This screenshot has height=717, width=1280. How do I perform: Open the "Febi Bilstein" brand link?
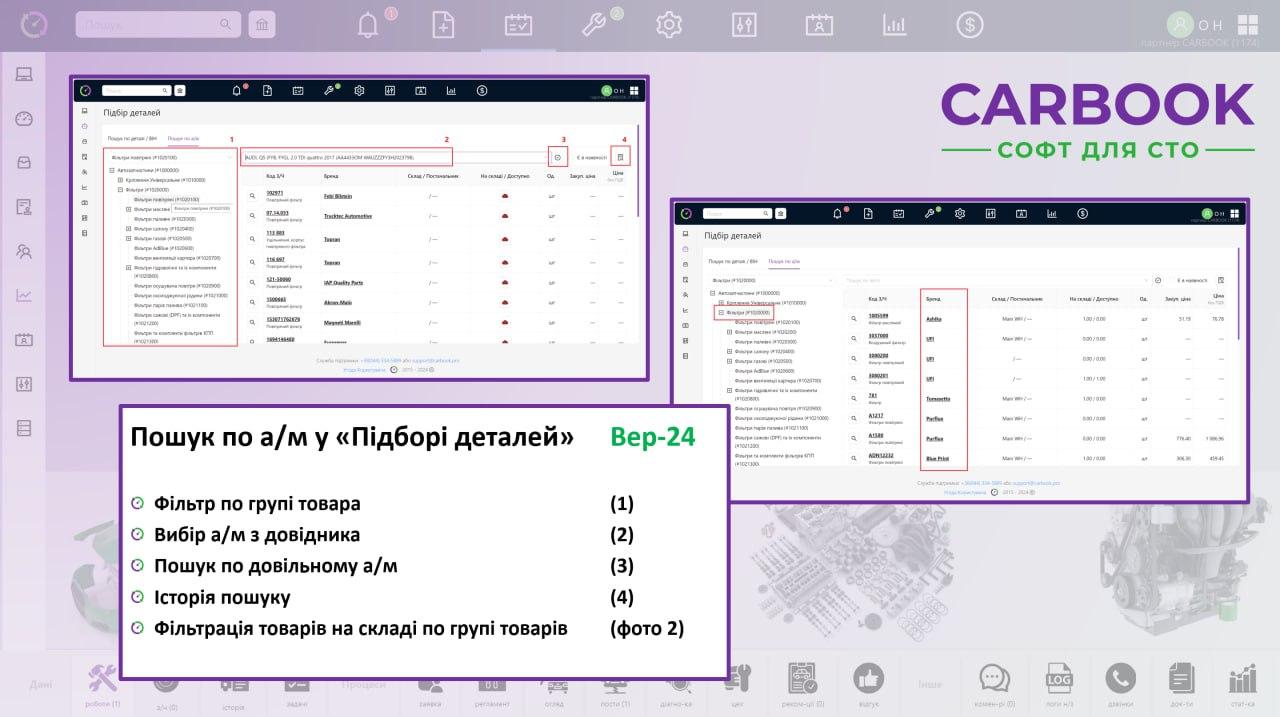pos(338,196)
